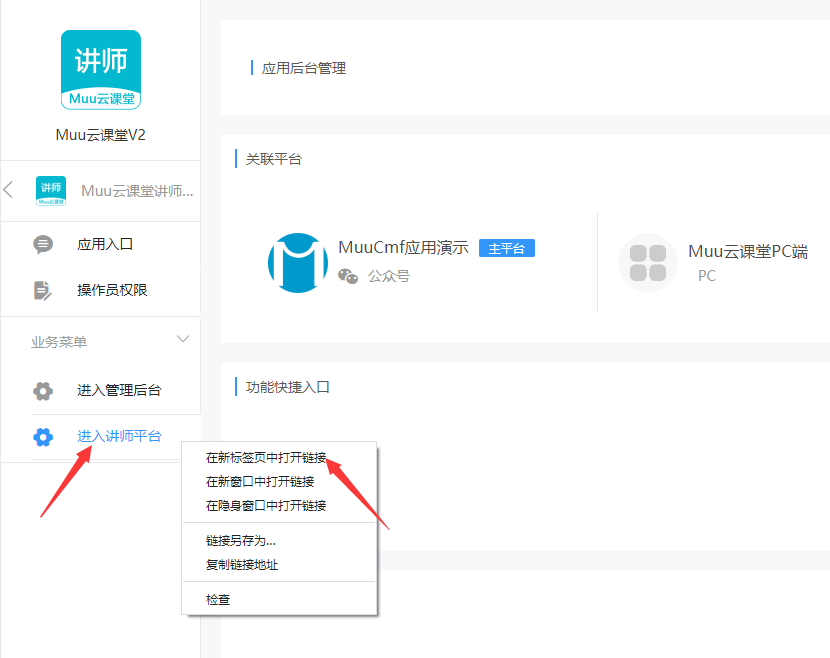
Task: Select 检查 at bottom of context menu
Action: point(218,600)
